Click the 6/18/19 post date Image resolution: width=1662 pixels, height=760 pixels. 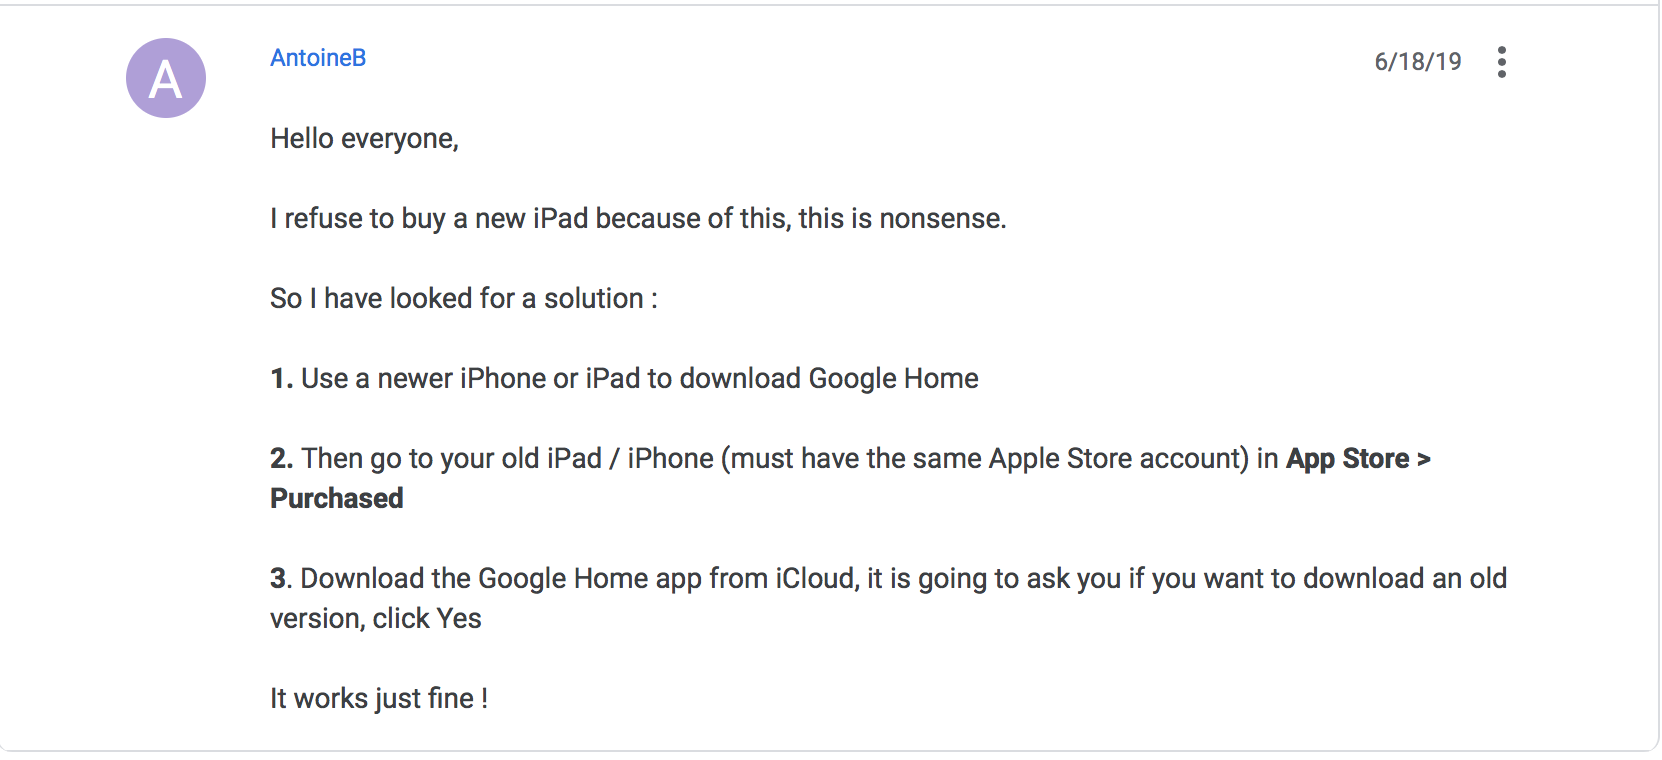pyautogui.click(x=1417, y=62)
